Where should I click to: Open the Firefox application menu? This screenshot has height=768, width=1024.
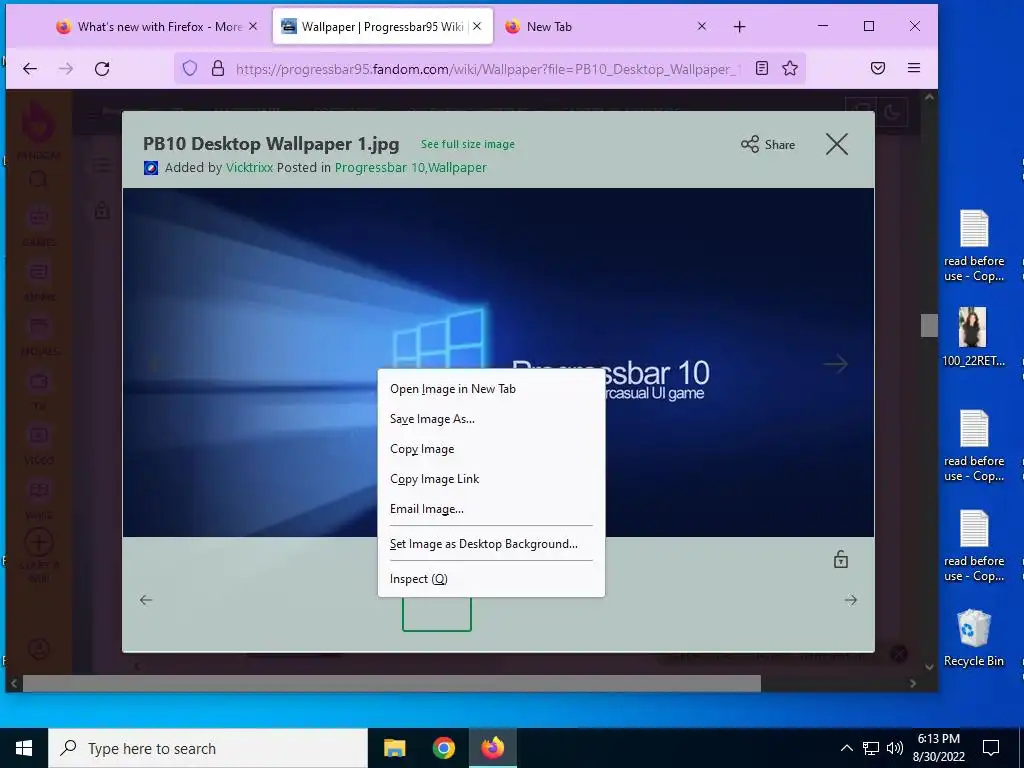pos(914,69)
